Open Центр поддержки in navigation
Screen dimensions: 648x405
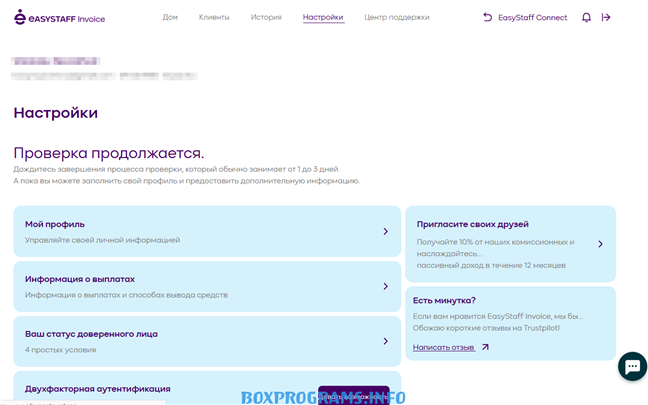pos(397,18)
